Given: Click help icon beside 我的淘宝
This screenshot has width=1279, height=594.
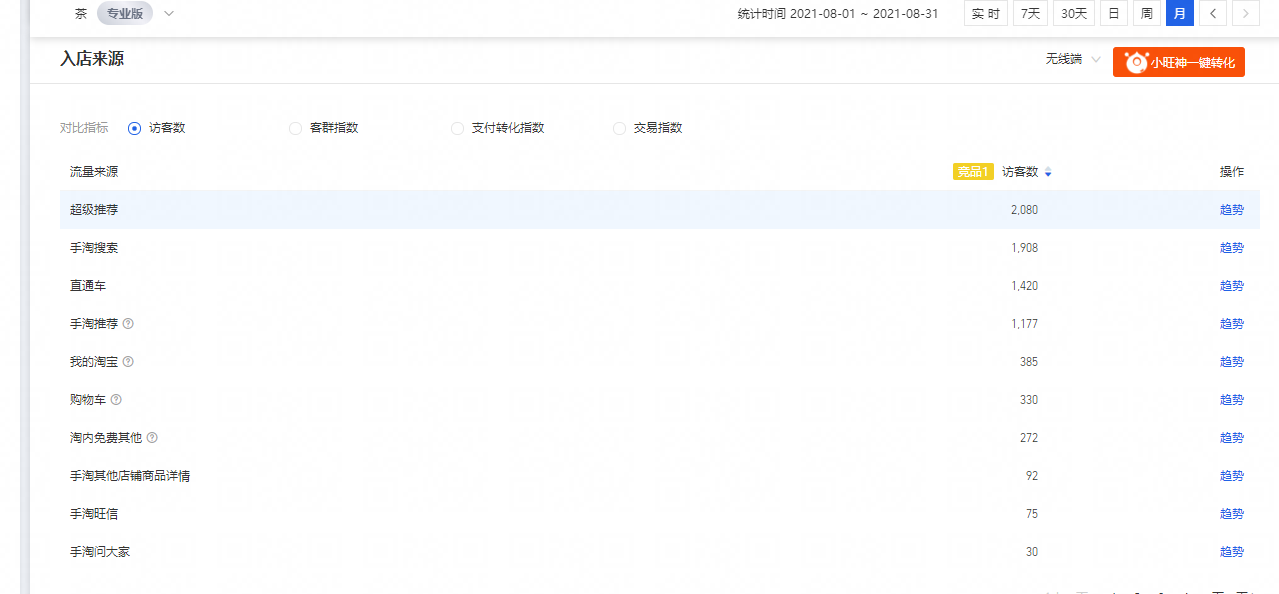Looking at the screenshot, I should click(x=128, y=362).
